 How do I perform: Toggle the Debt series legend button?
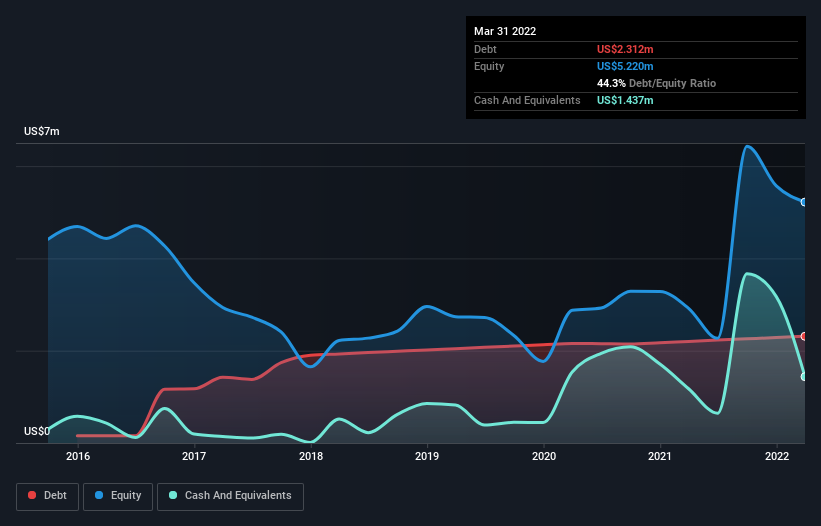point(48,496)
